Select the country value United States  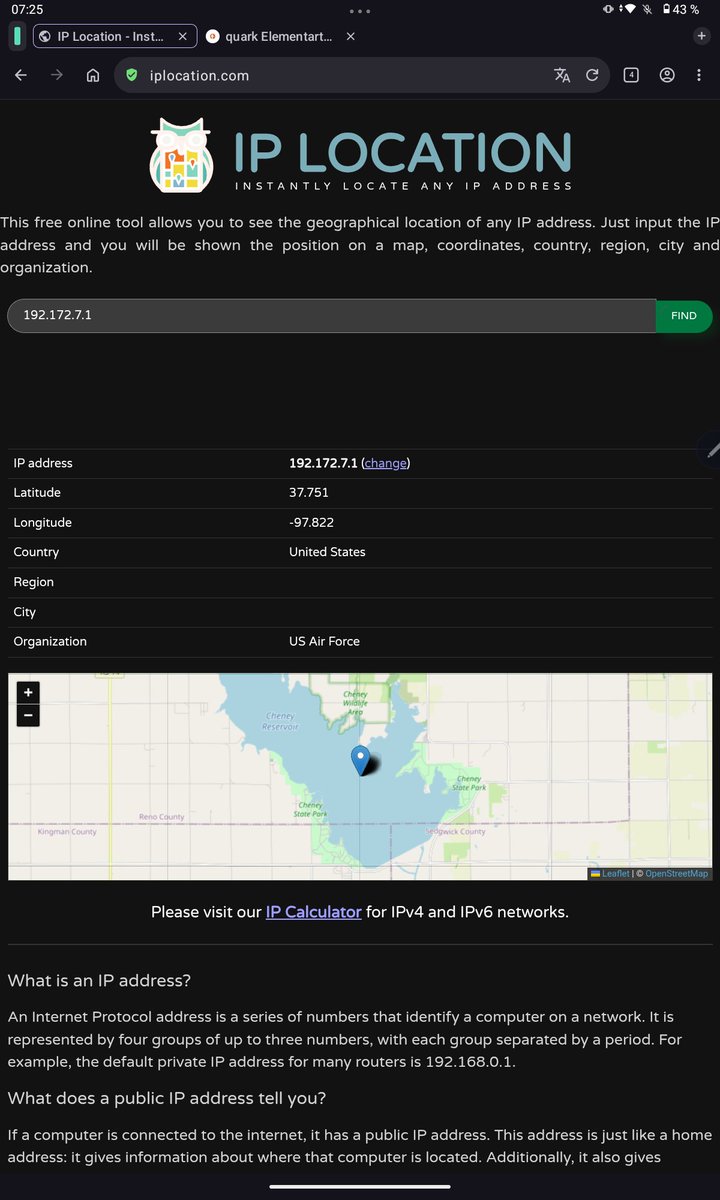click(x=327, y=552)
